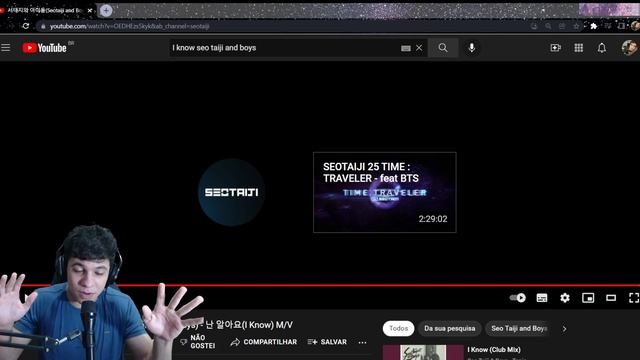Toggle the autoplay switch
The width and height of the screenshot is (640, 360).
tap(518, 298)
